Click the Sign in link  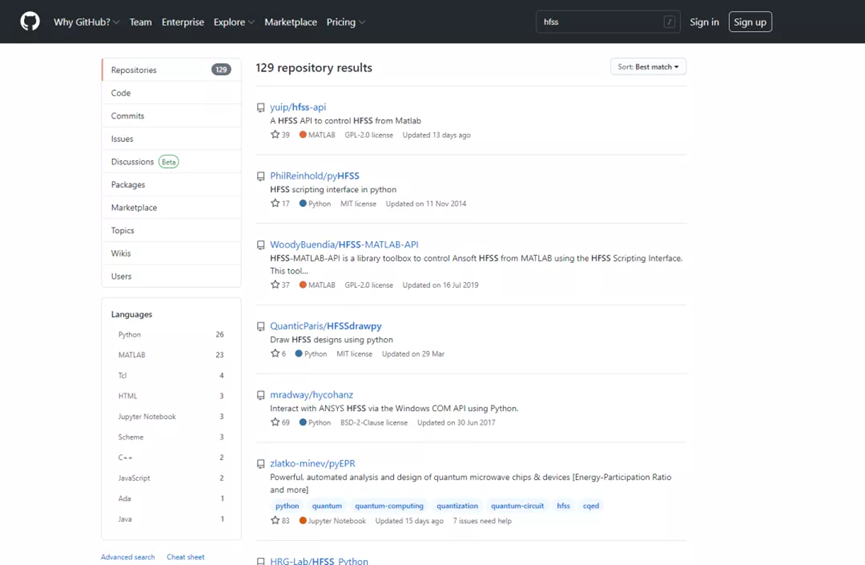point(704,22)
